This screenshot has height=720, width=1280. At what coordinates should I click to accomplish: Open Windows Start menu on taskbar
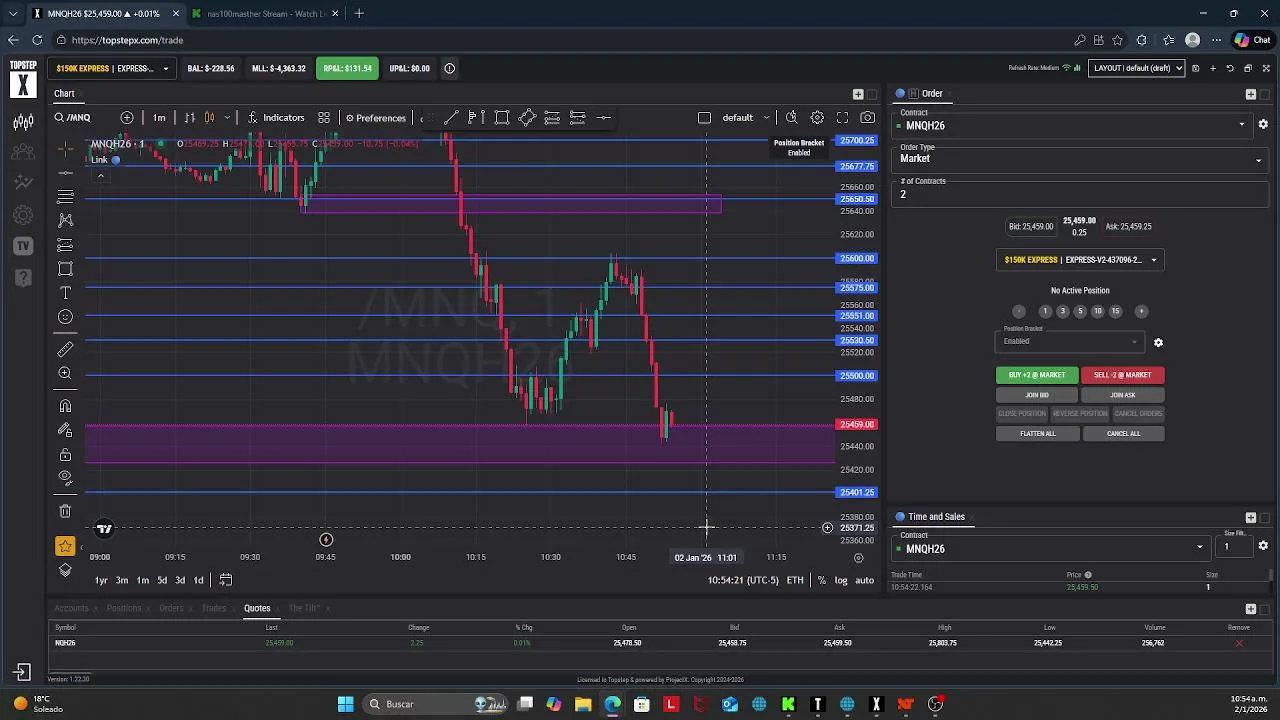click(345, 704)
